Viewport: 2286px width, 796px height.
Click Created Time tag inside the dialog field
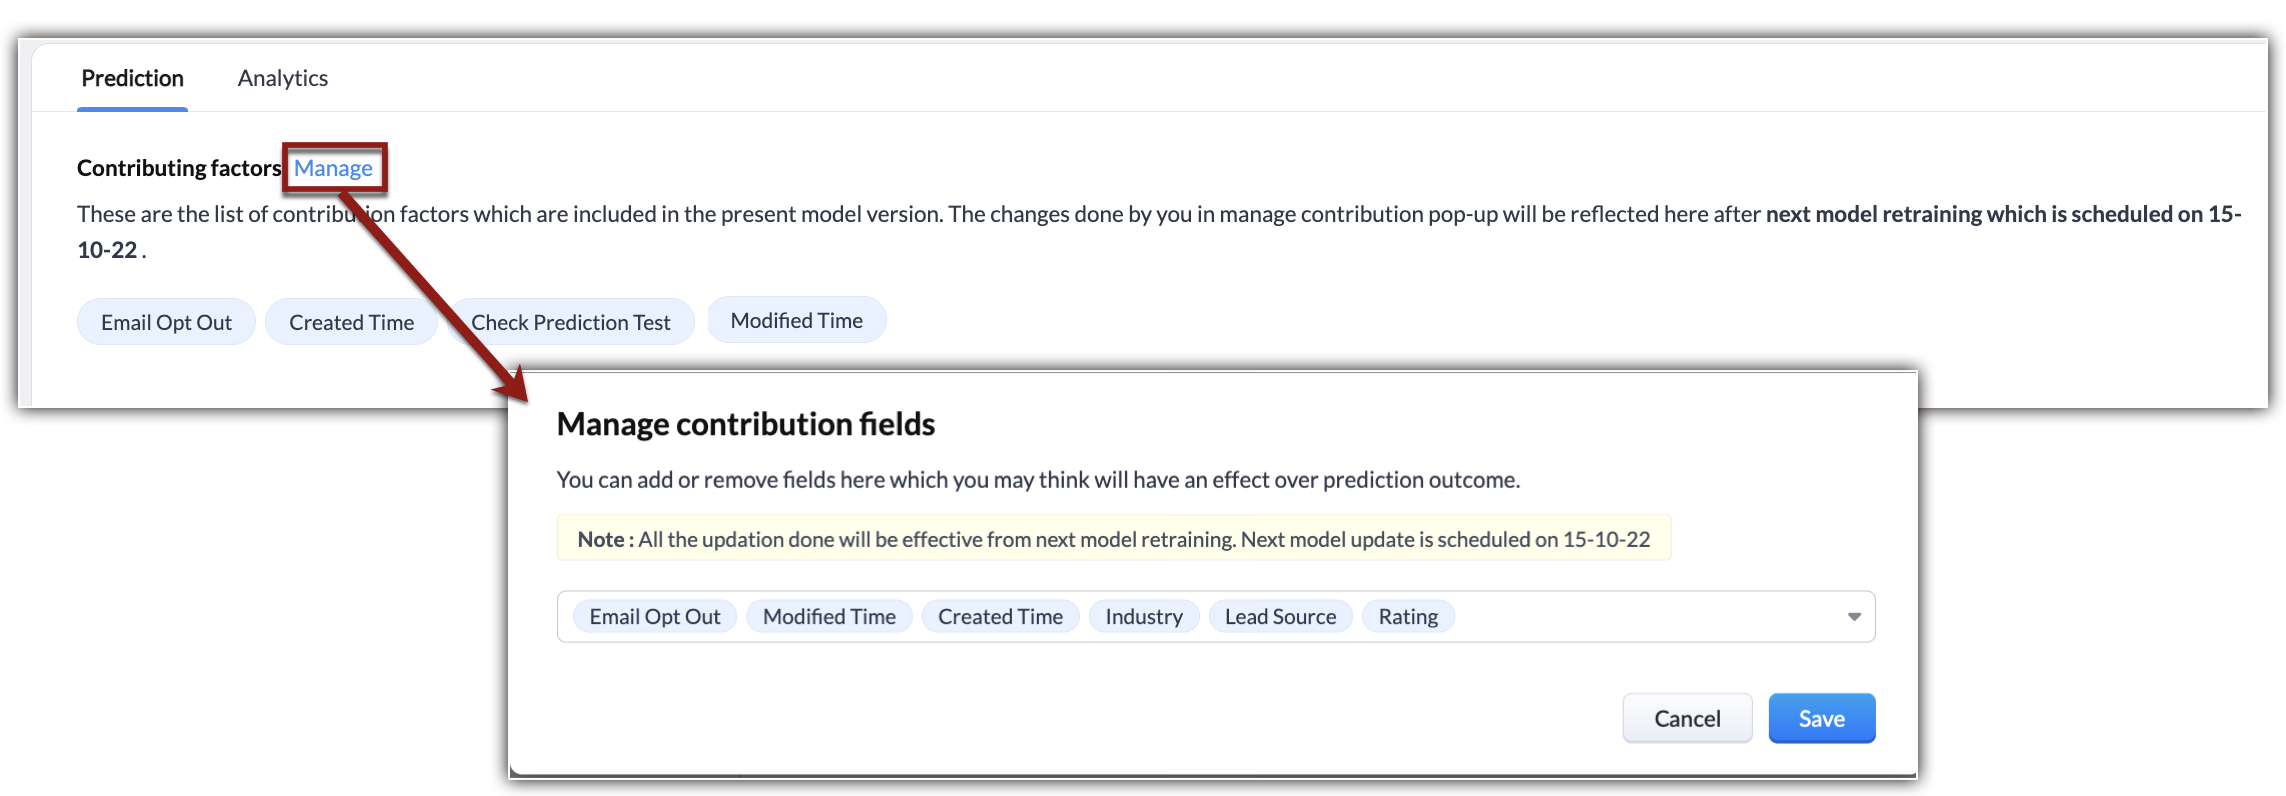pos(1000,617)
